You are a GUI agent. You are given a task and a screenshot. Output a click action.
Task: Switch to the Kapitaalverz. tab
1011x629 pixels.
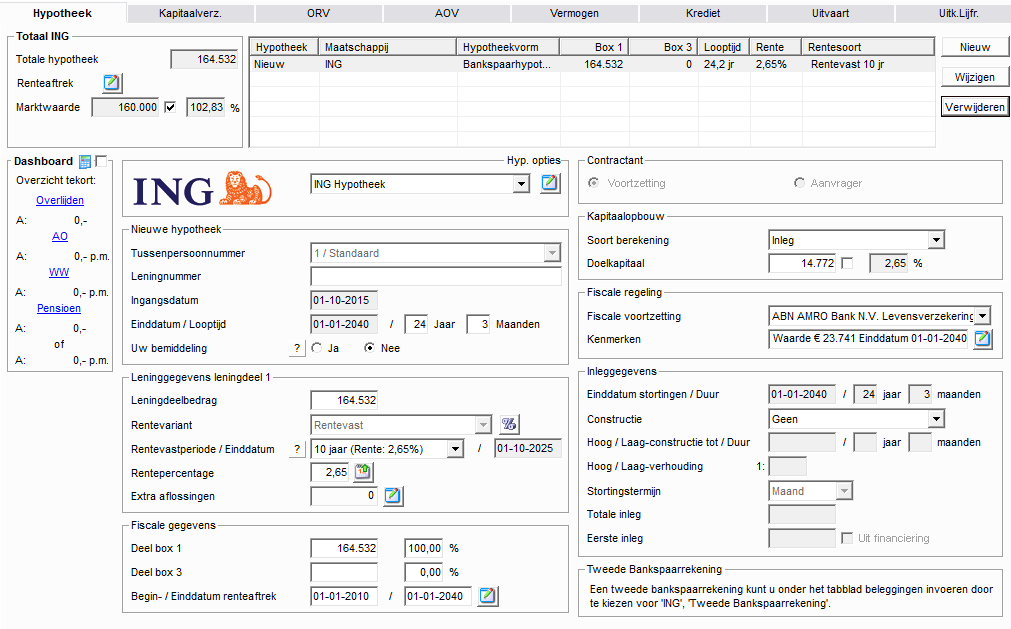[x=190, y=13]
